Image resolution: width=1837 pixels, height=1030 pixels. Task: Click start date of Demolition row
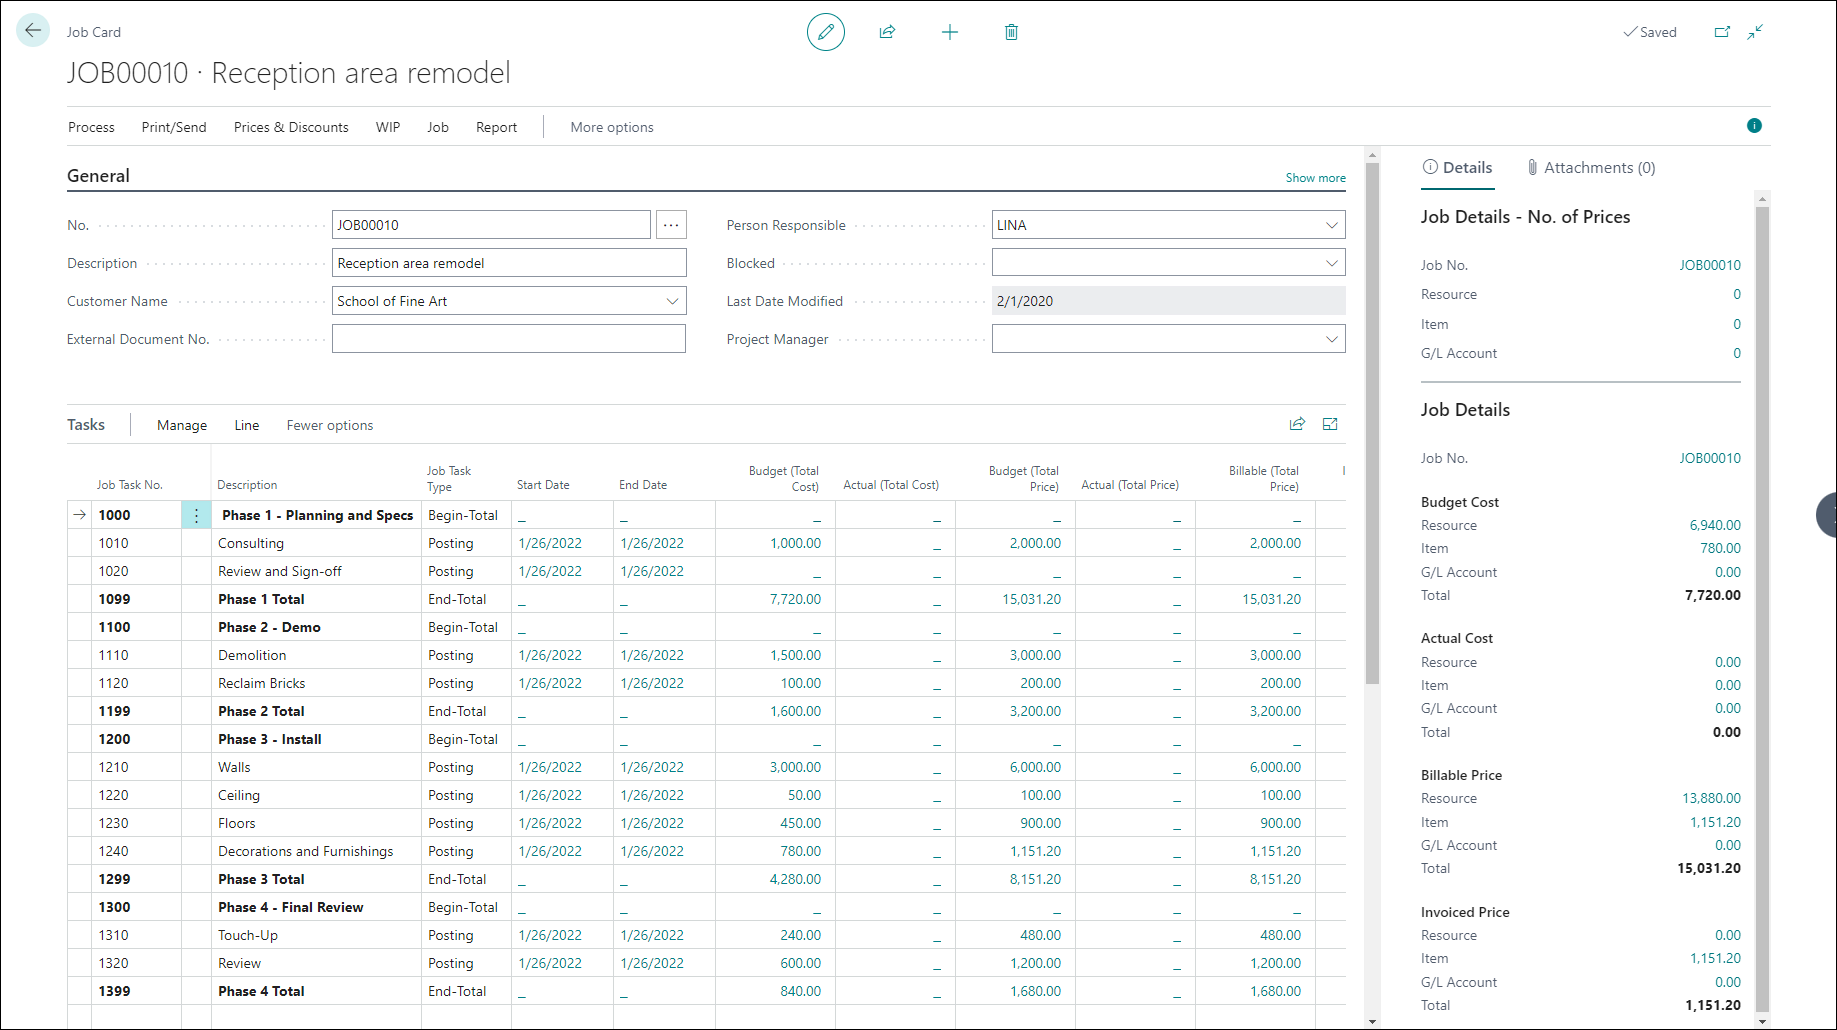[550, 655]
